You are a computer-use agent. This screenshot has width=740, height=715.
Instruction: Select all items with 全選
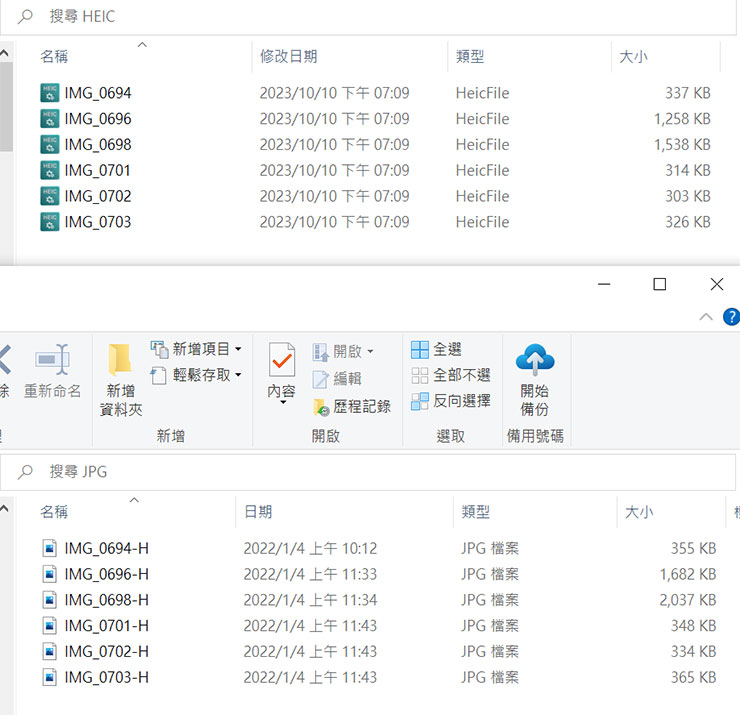[436, 350]
